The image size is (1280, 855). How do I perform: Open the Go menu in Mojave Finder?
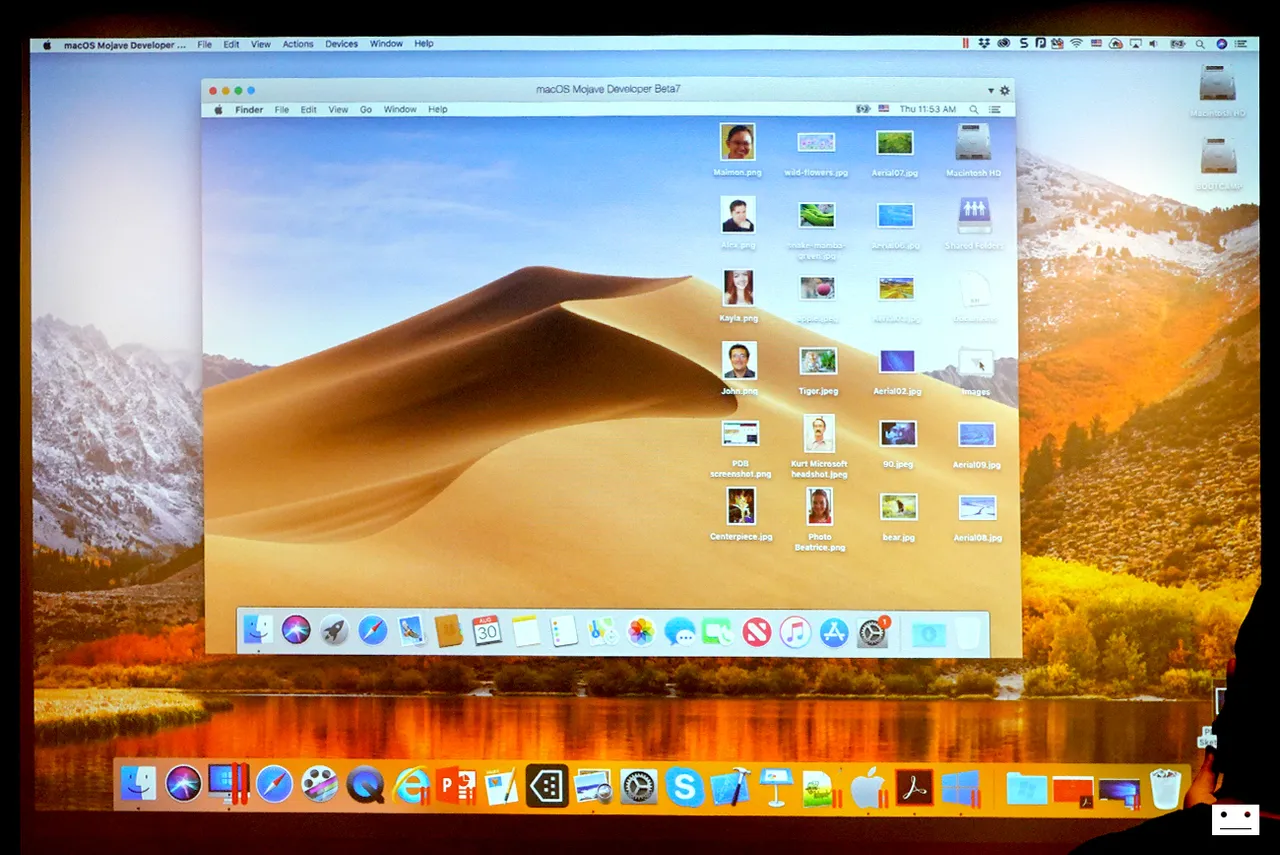coord(366,110)
